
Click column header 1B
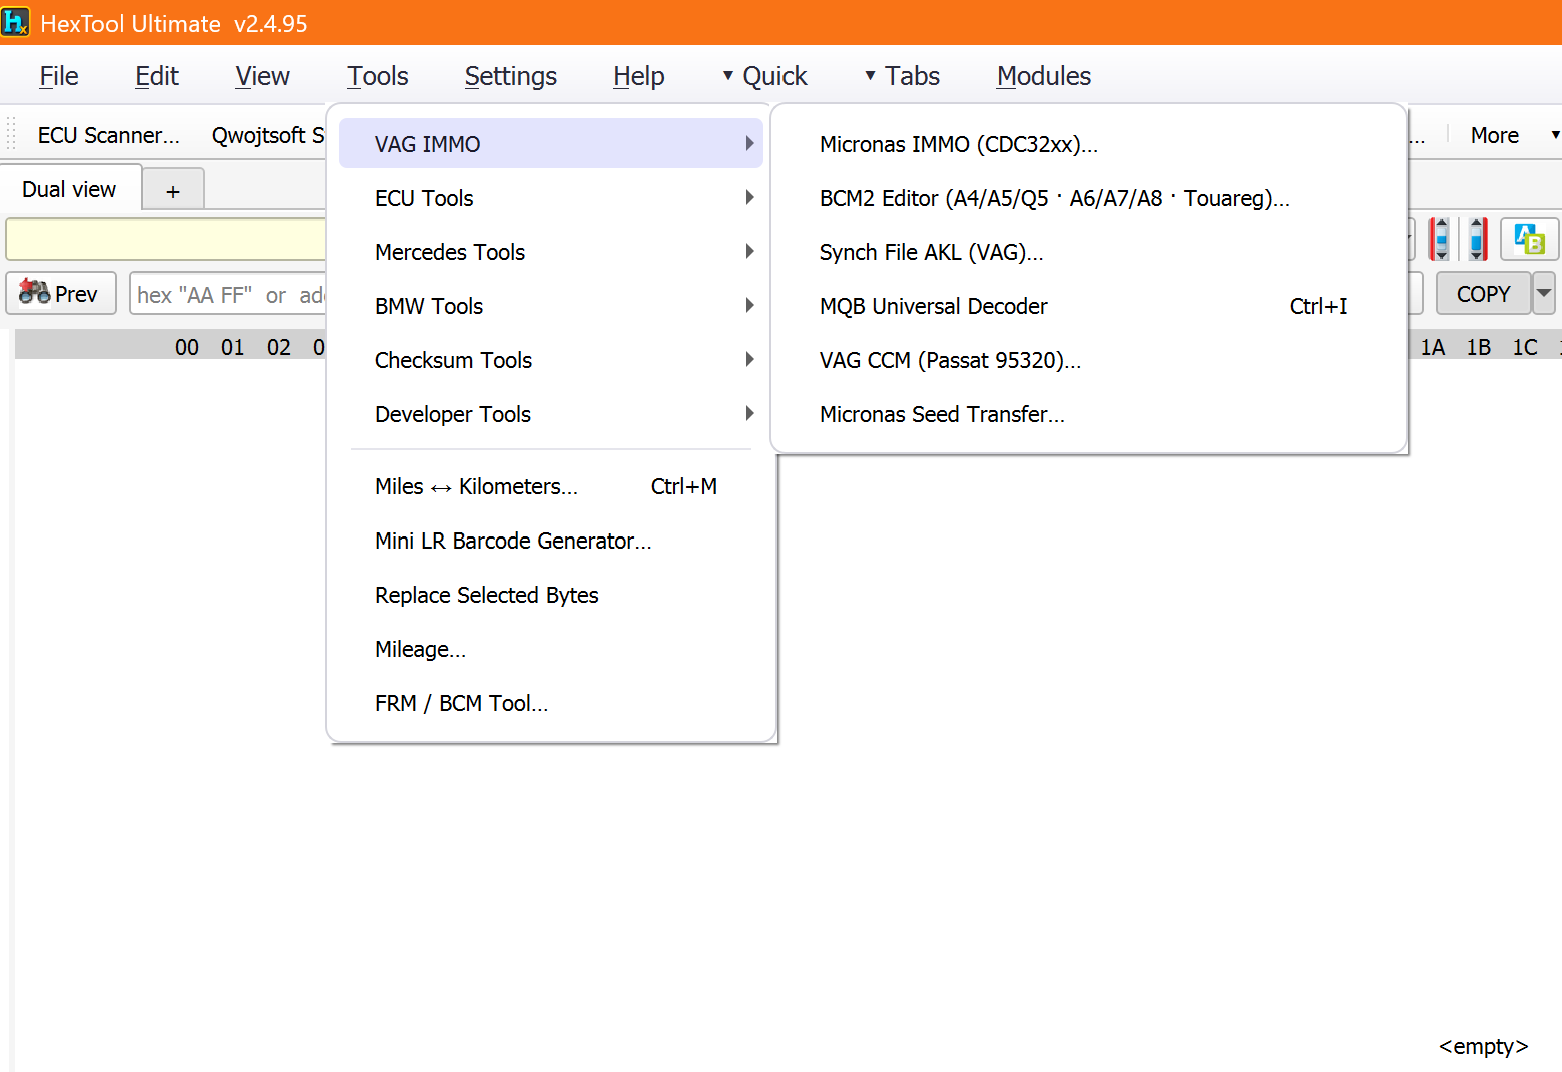click(x=1479, y=346)
